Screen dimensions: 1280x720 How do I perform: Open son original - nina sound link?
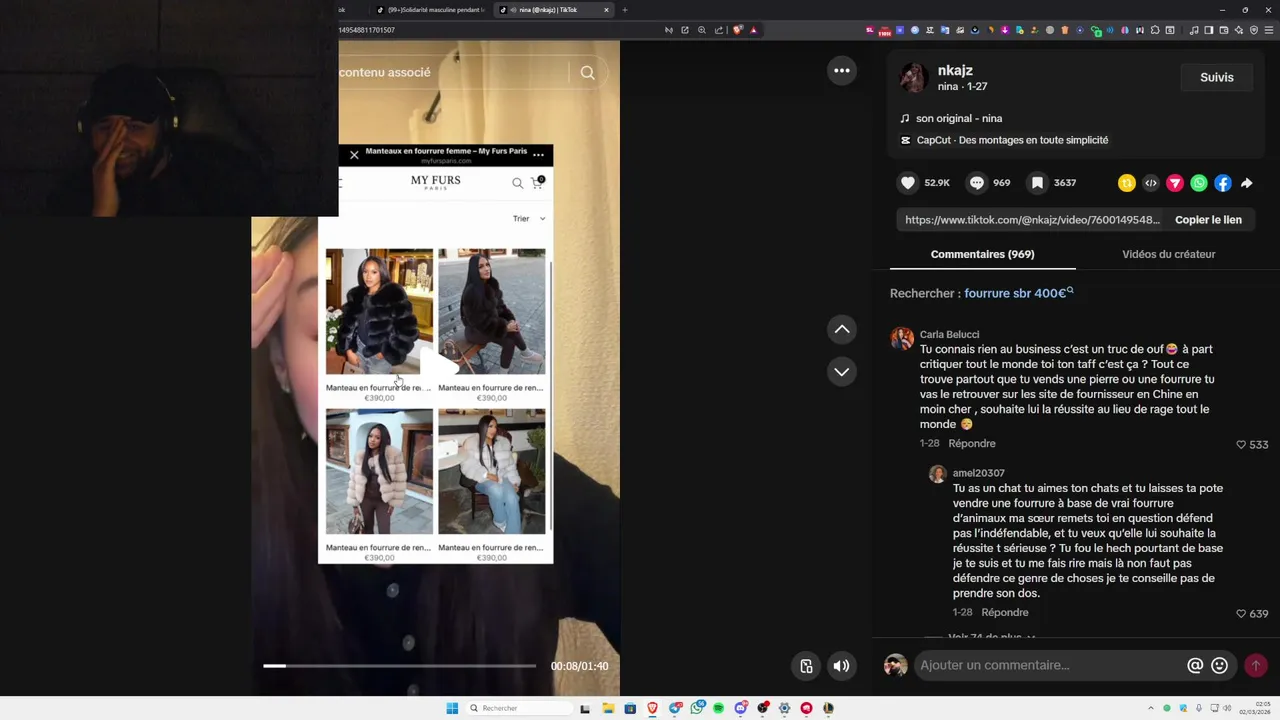pyautogui.click(x=959, y=118)
